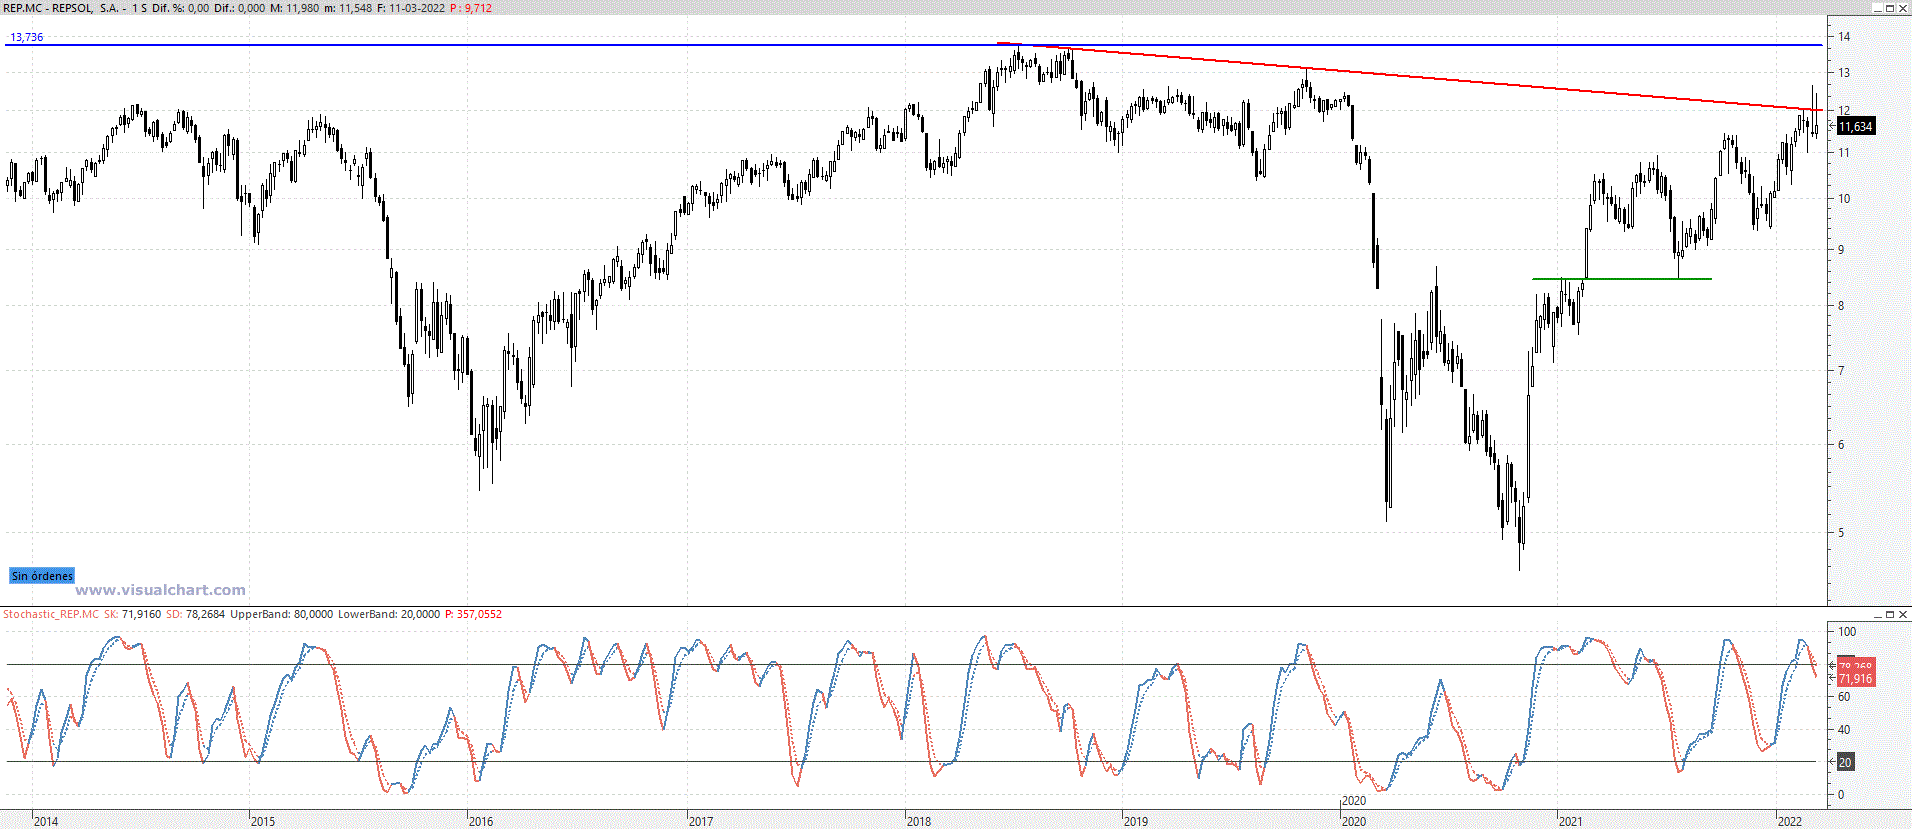Click the lower band 20 axis label
This screenshot has height=829, width=1912.
[x=1845, y=762]
